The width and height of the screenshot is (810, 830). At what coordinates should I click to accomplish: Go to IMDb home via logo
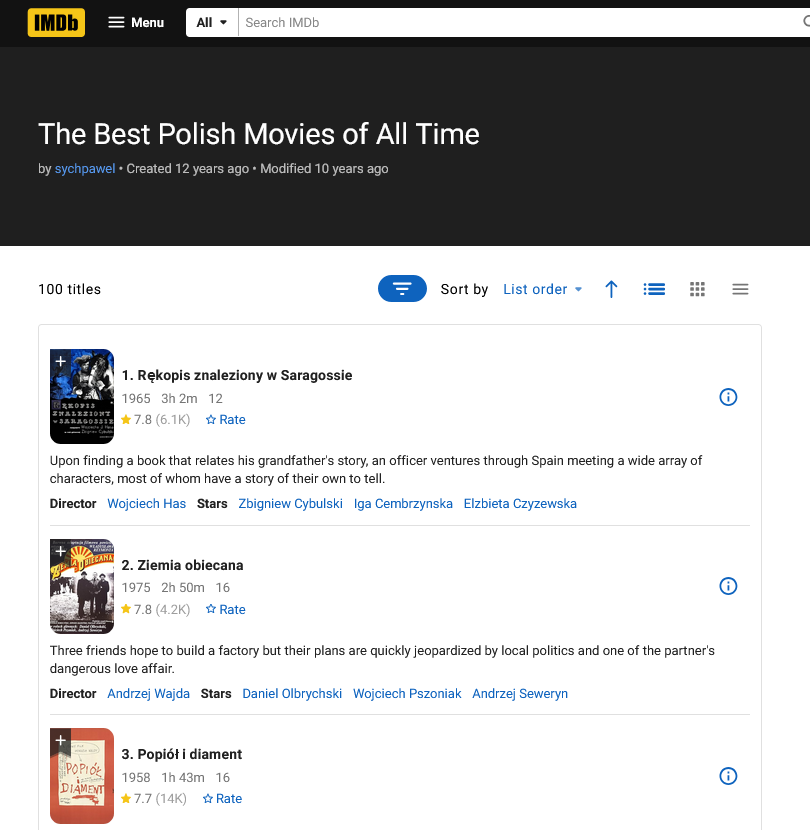[x=56, y=22]
